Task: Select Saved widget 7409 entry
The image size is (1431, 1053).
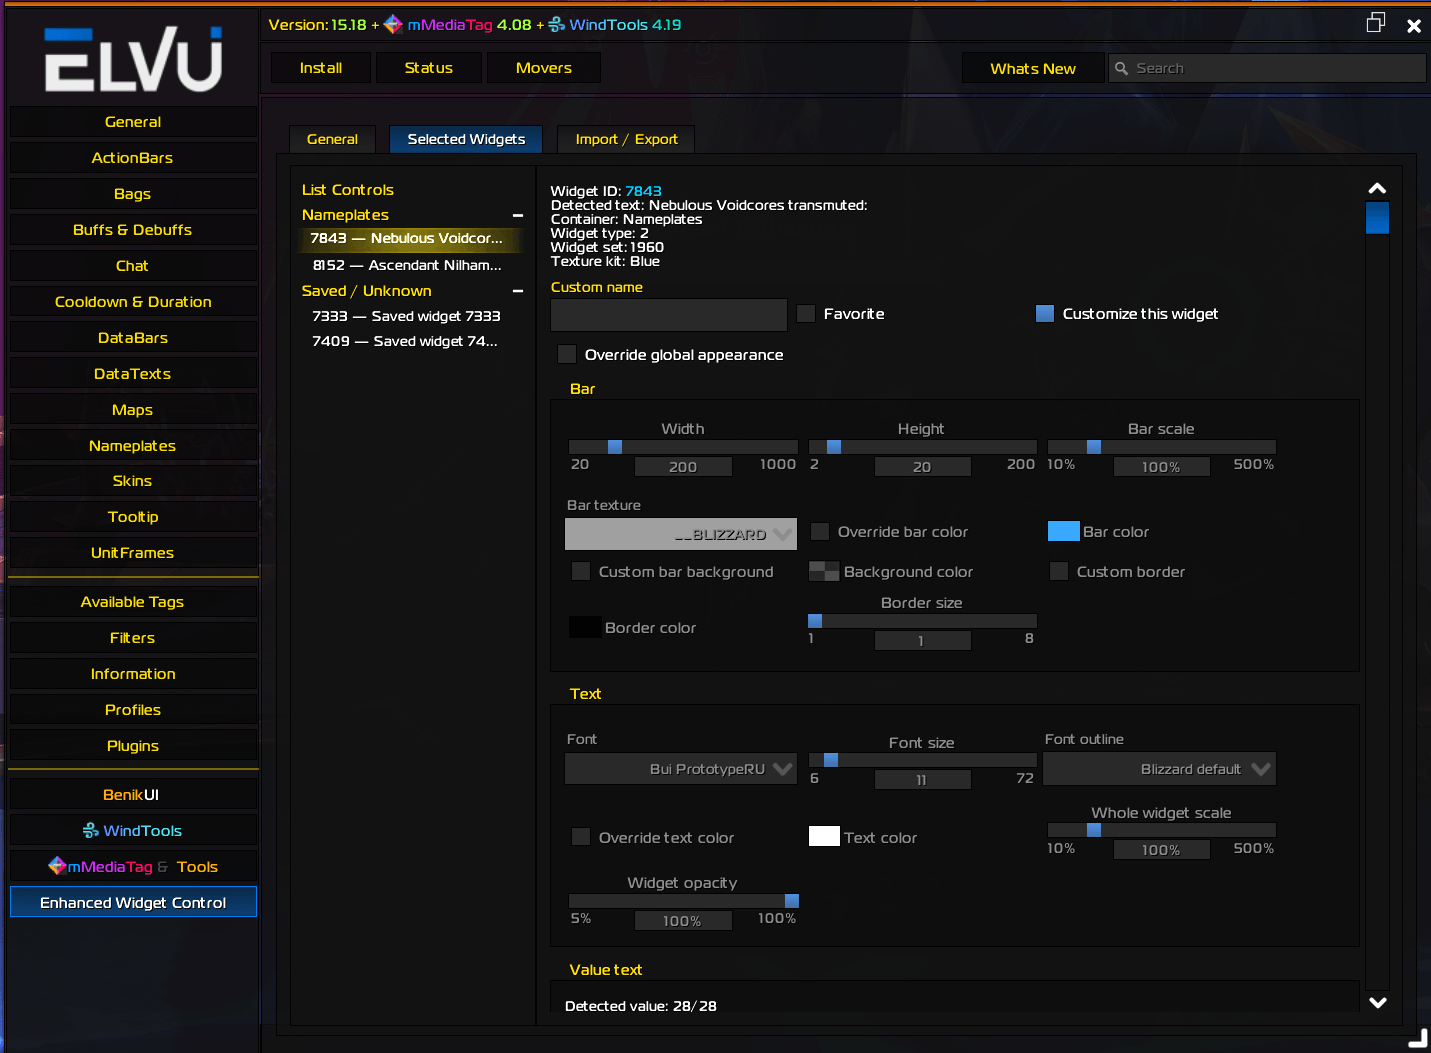Action: (x=411, y=341)
